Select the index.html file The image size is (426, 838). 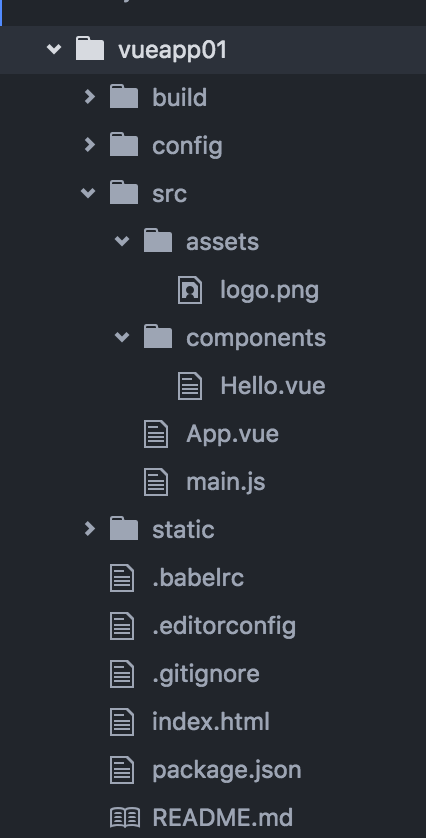coord(211,722)
